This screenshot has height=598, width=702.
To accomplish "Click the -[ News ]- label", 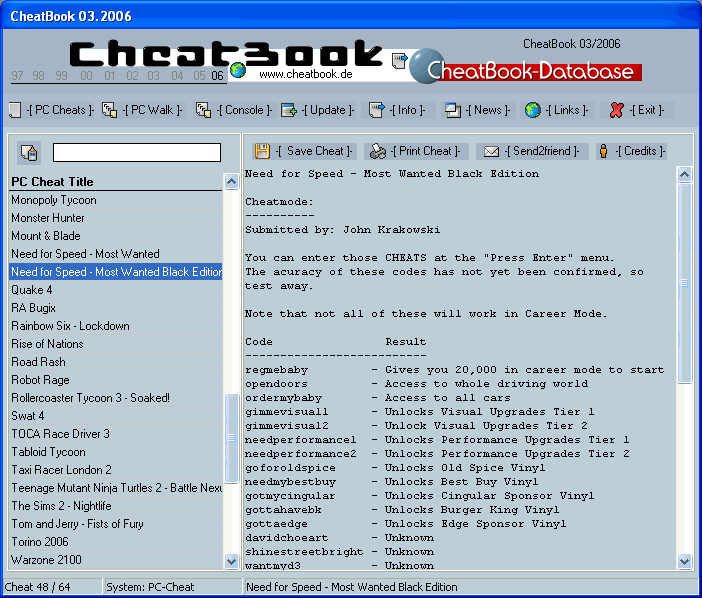I will pyautogui.click(x=488, y=110).
